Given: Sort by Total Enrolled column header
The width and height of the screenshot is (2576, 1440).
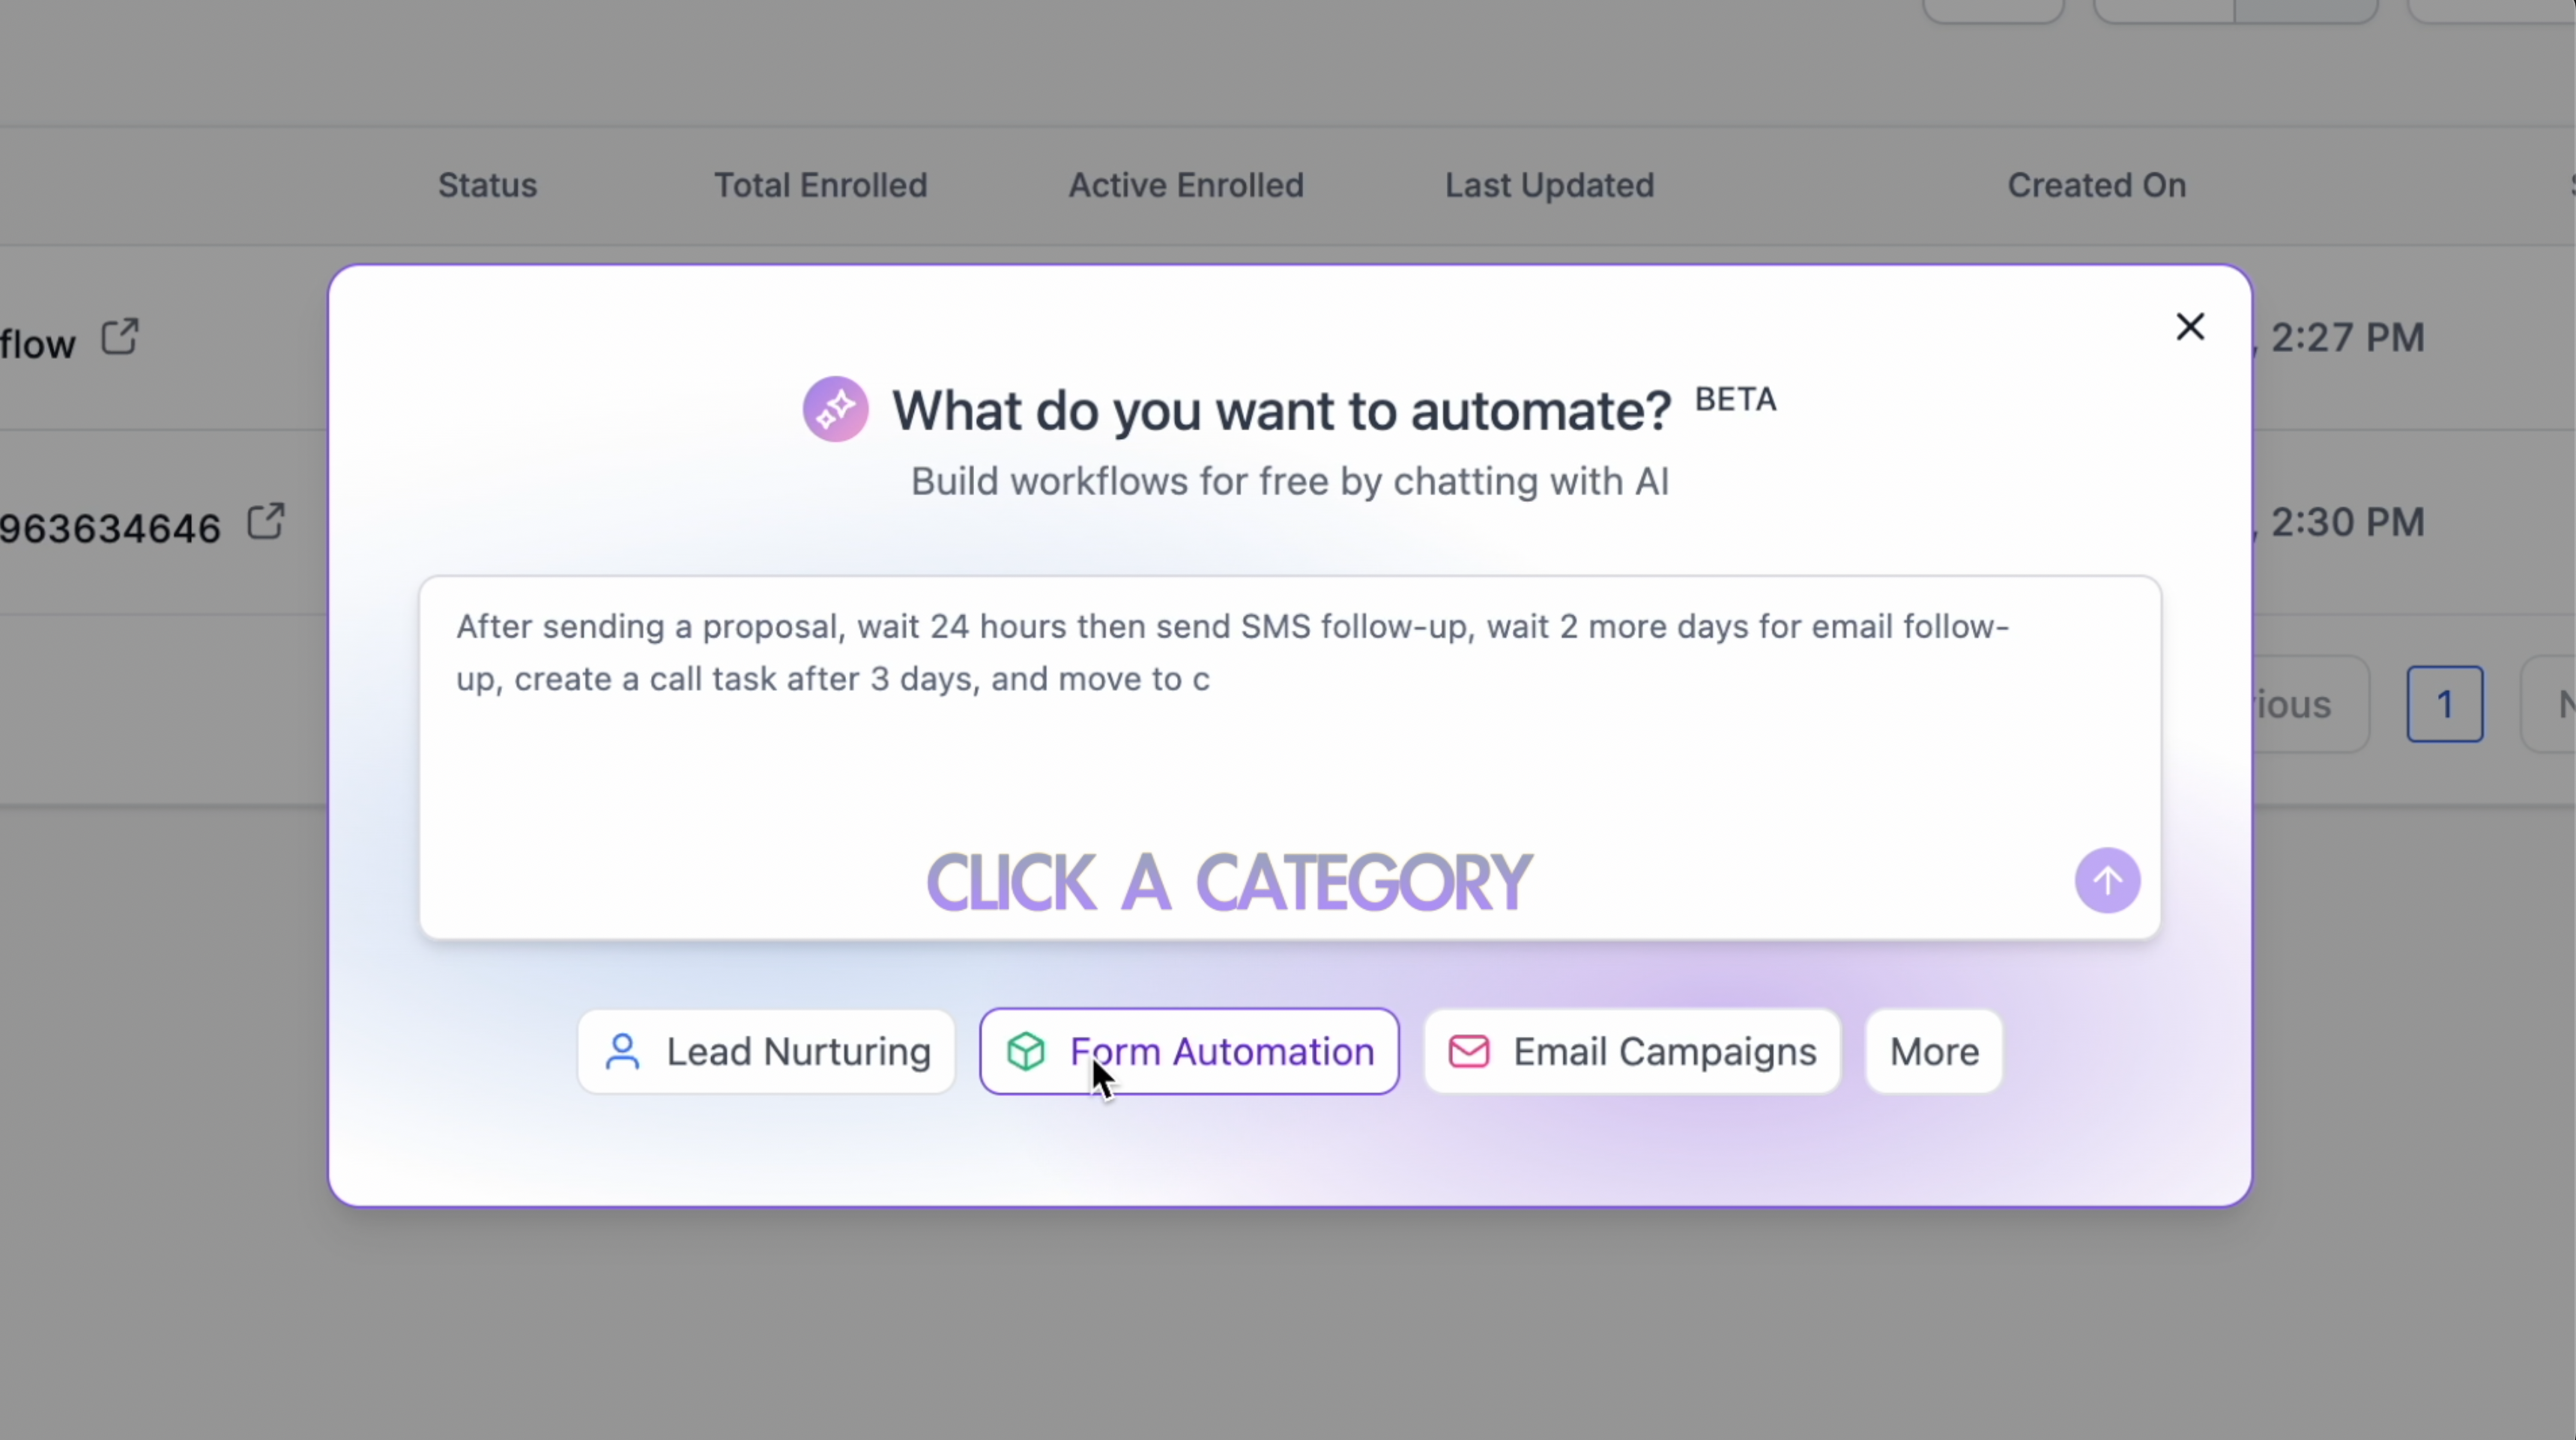Looking at the screenshot, I should [820, 185].
